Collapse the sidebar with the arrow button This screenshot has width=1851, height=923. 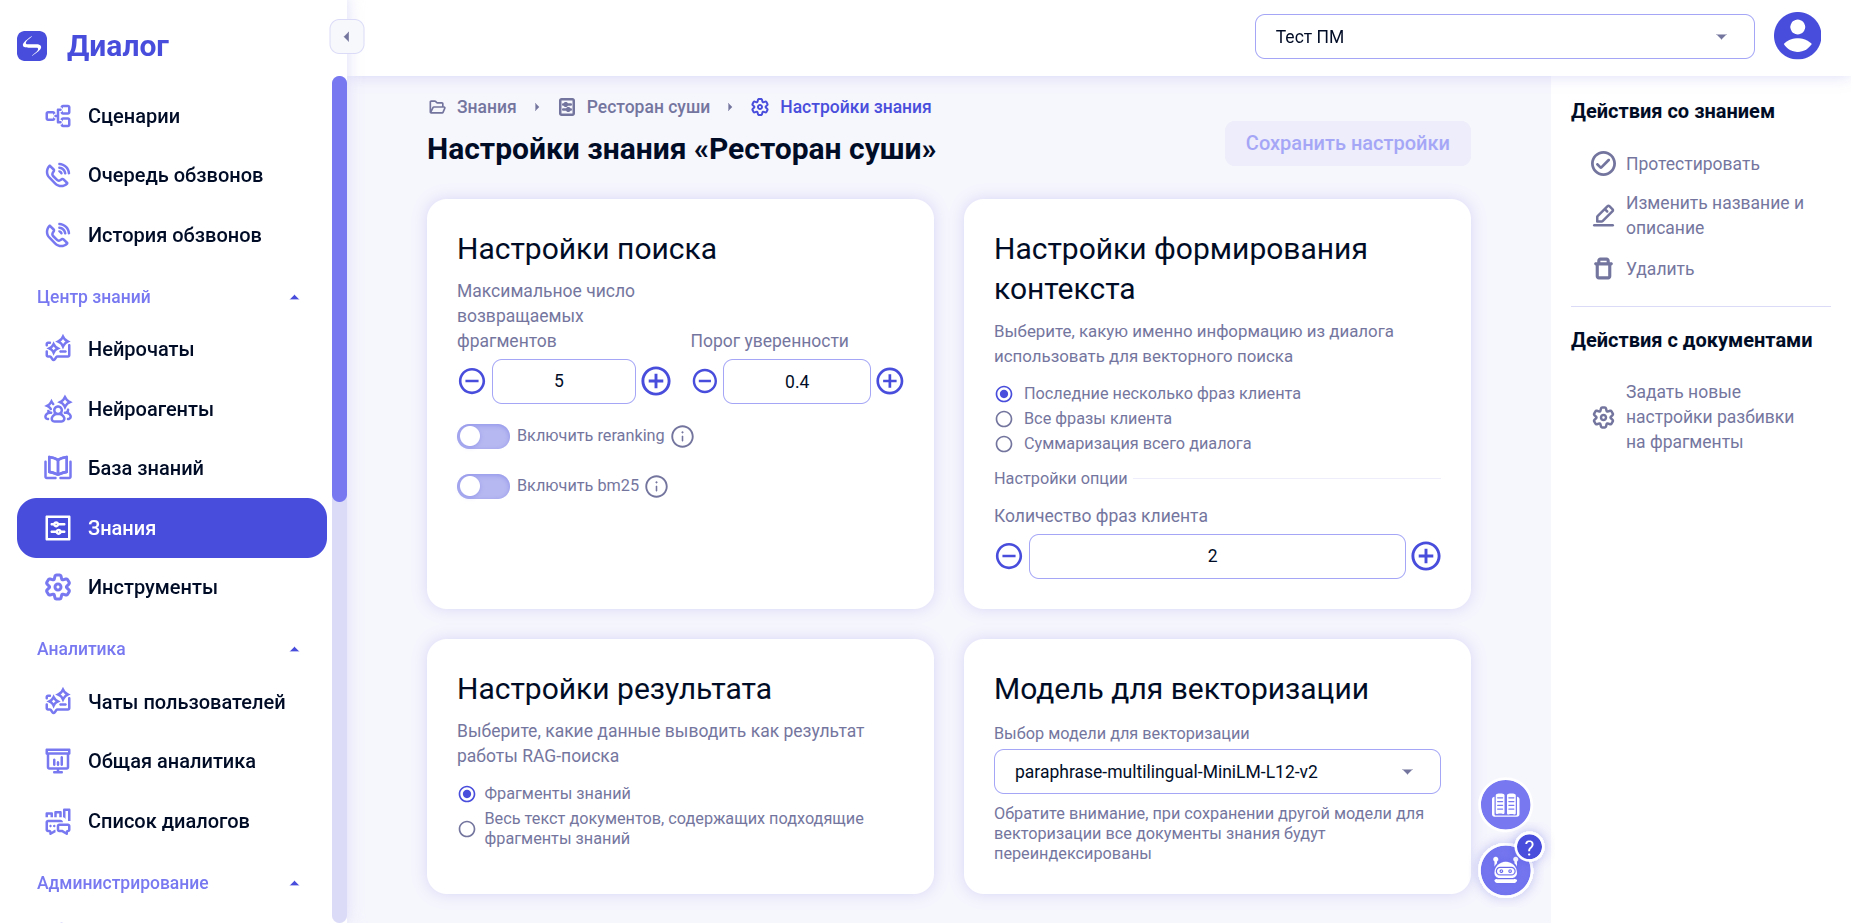pyautogui.click(x=347, y=37)
